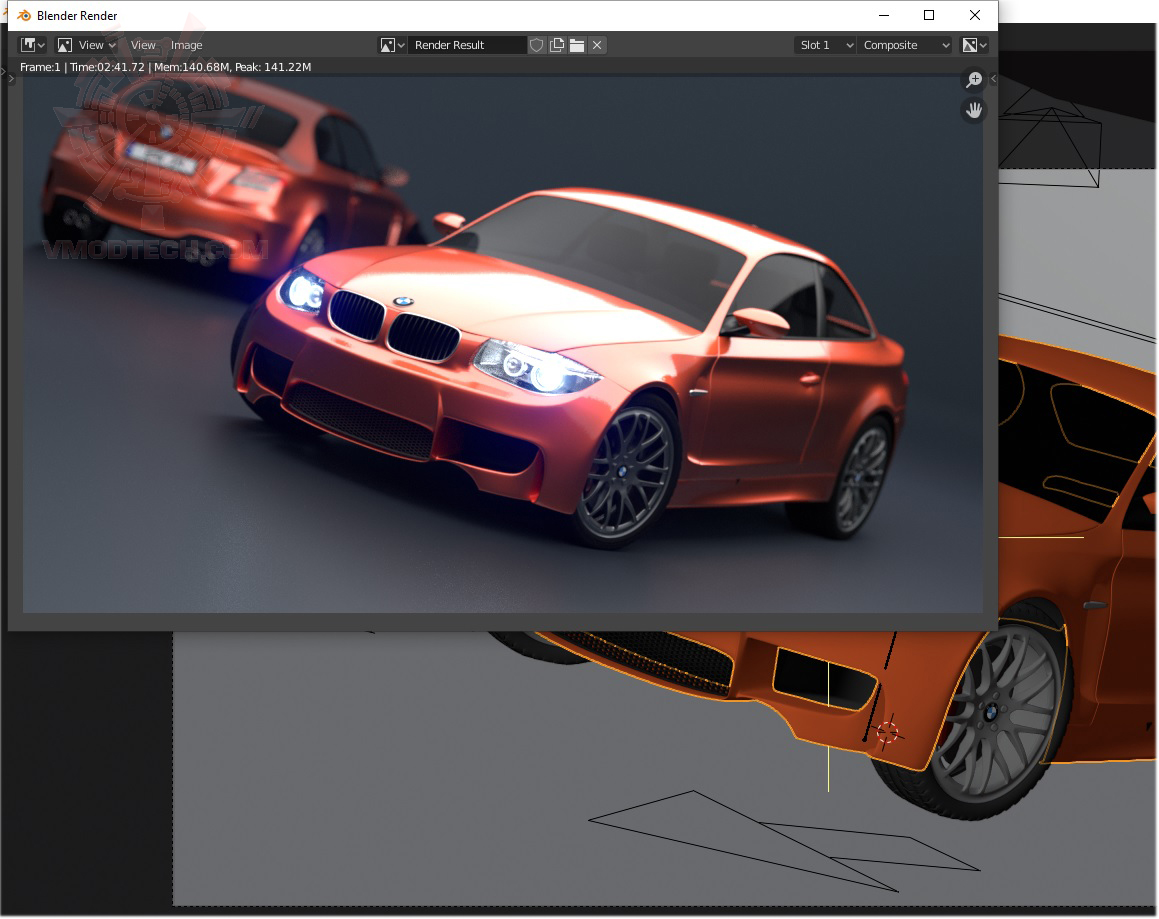This screenshot has height=919, width=1159.
Task: Click the 3D cursor in the background viewport
Action: pyautogui.click(x=887, y=732)
